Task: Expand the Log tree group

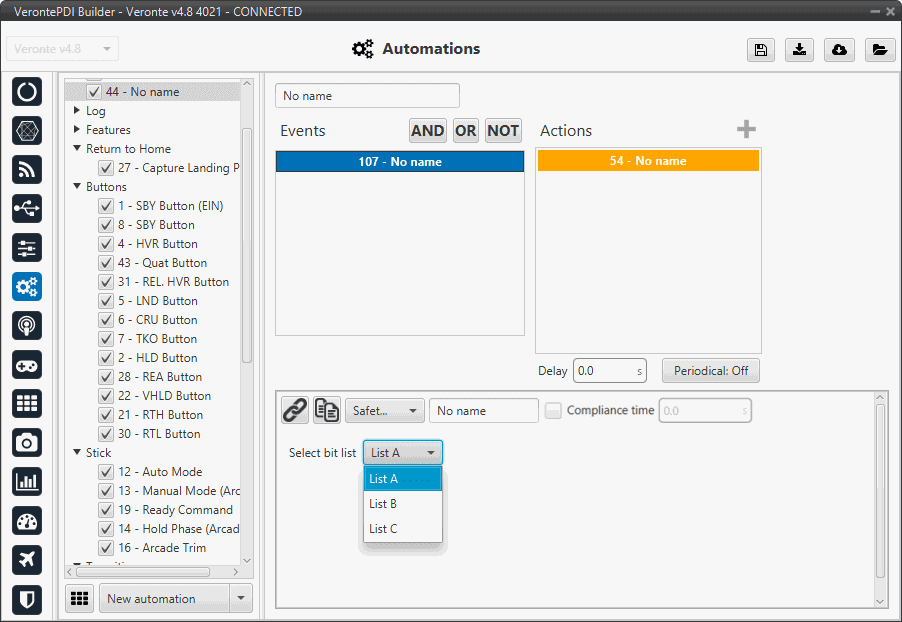Action: [x=77, y=111]
